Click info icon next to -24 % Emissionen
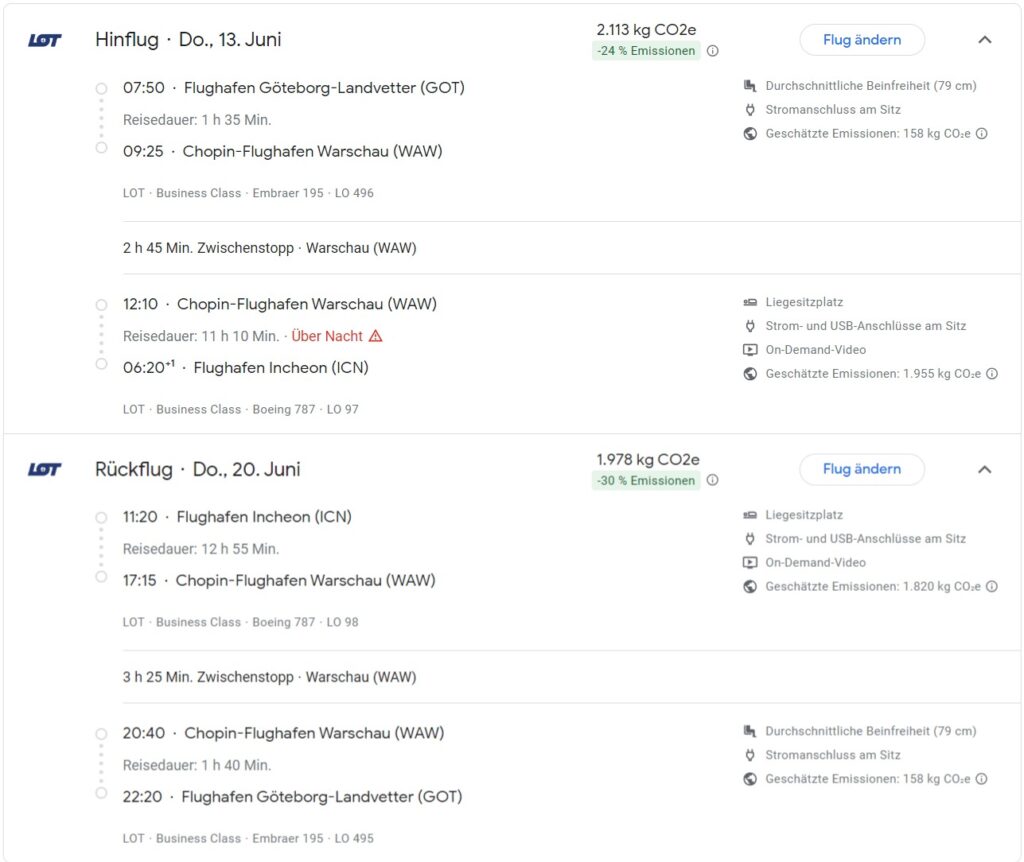 click(713, 51)
